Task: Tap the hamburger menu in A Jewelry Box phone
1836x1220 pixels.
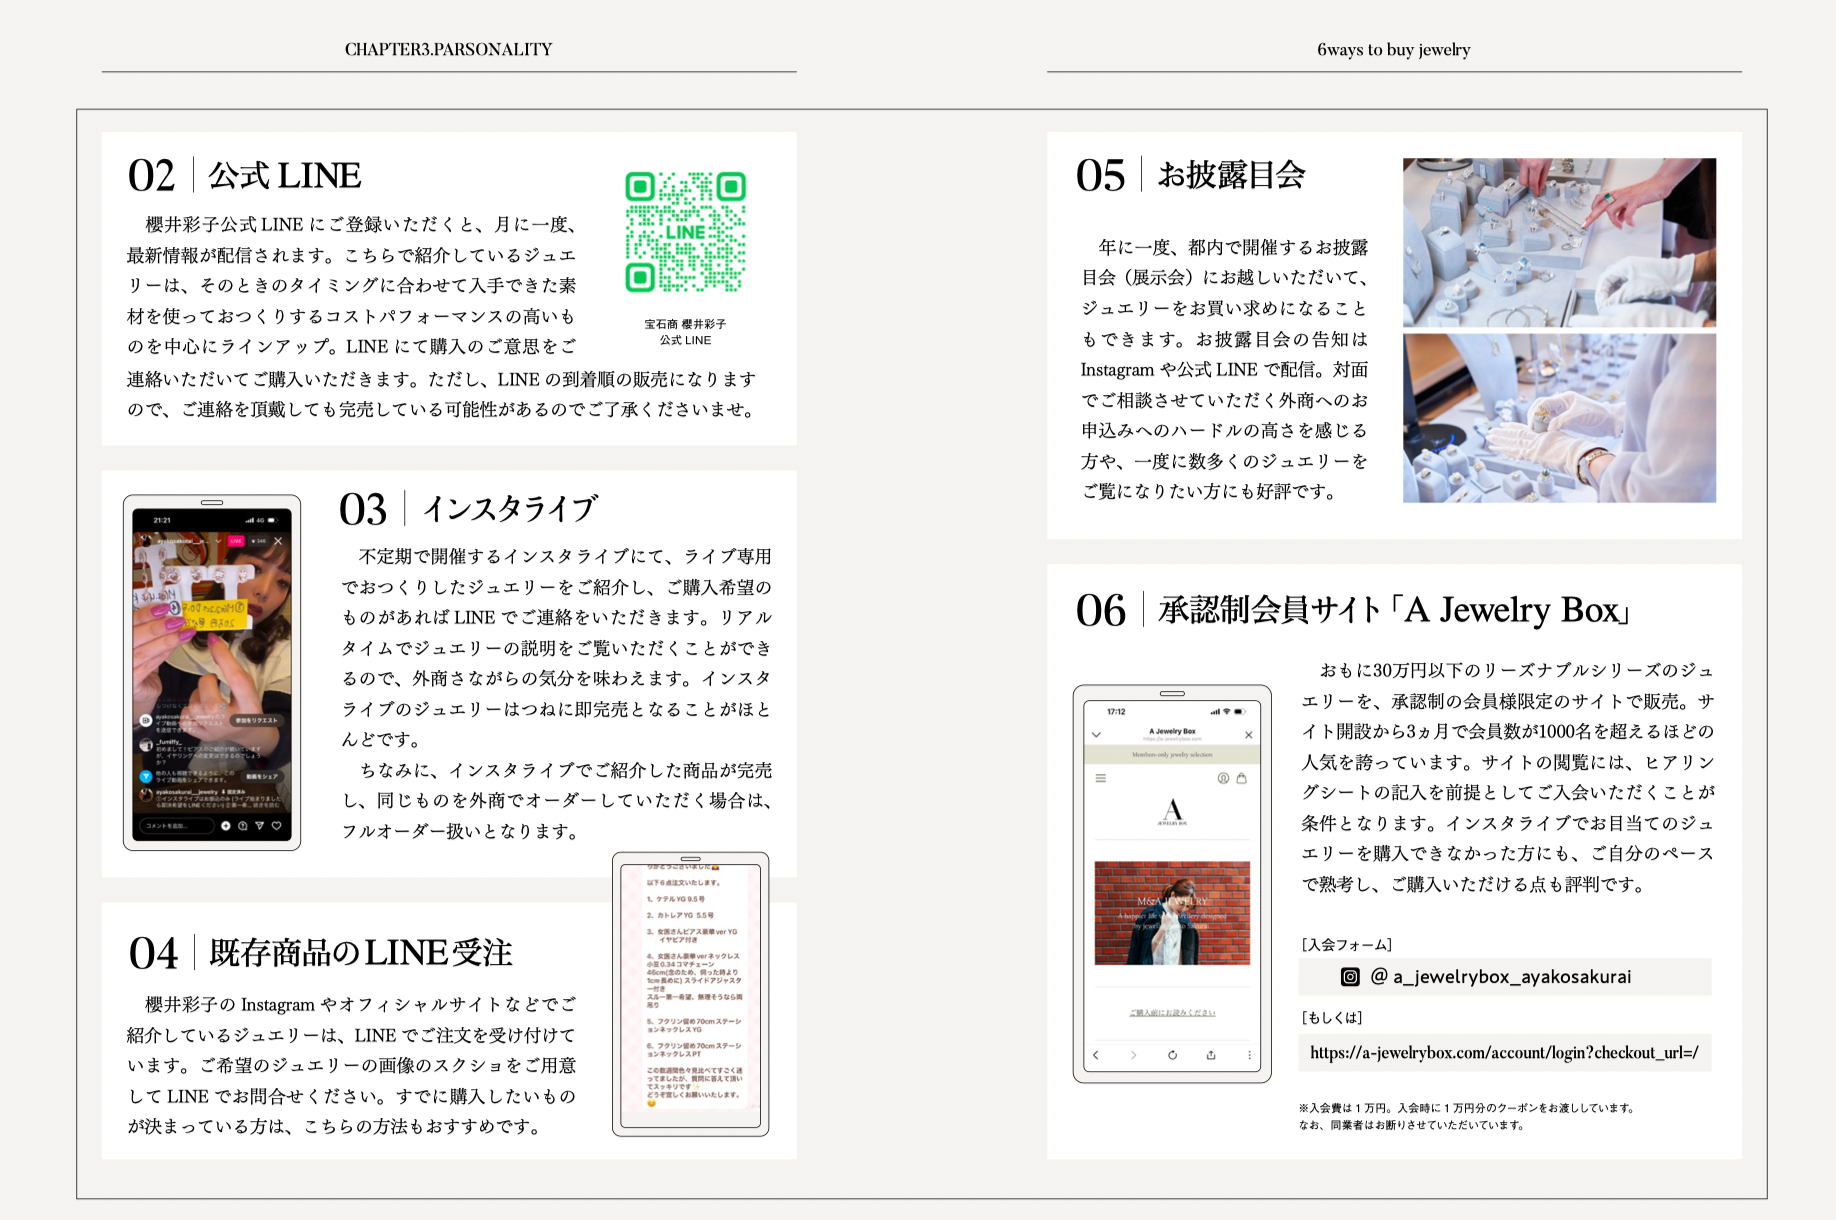Action: coord(1101,778)
